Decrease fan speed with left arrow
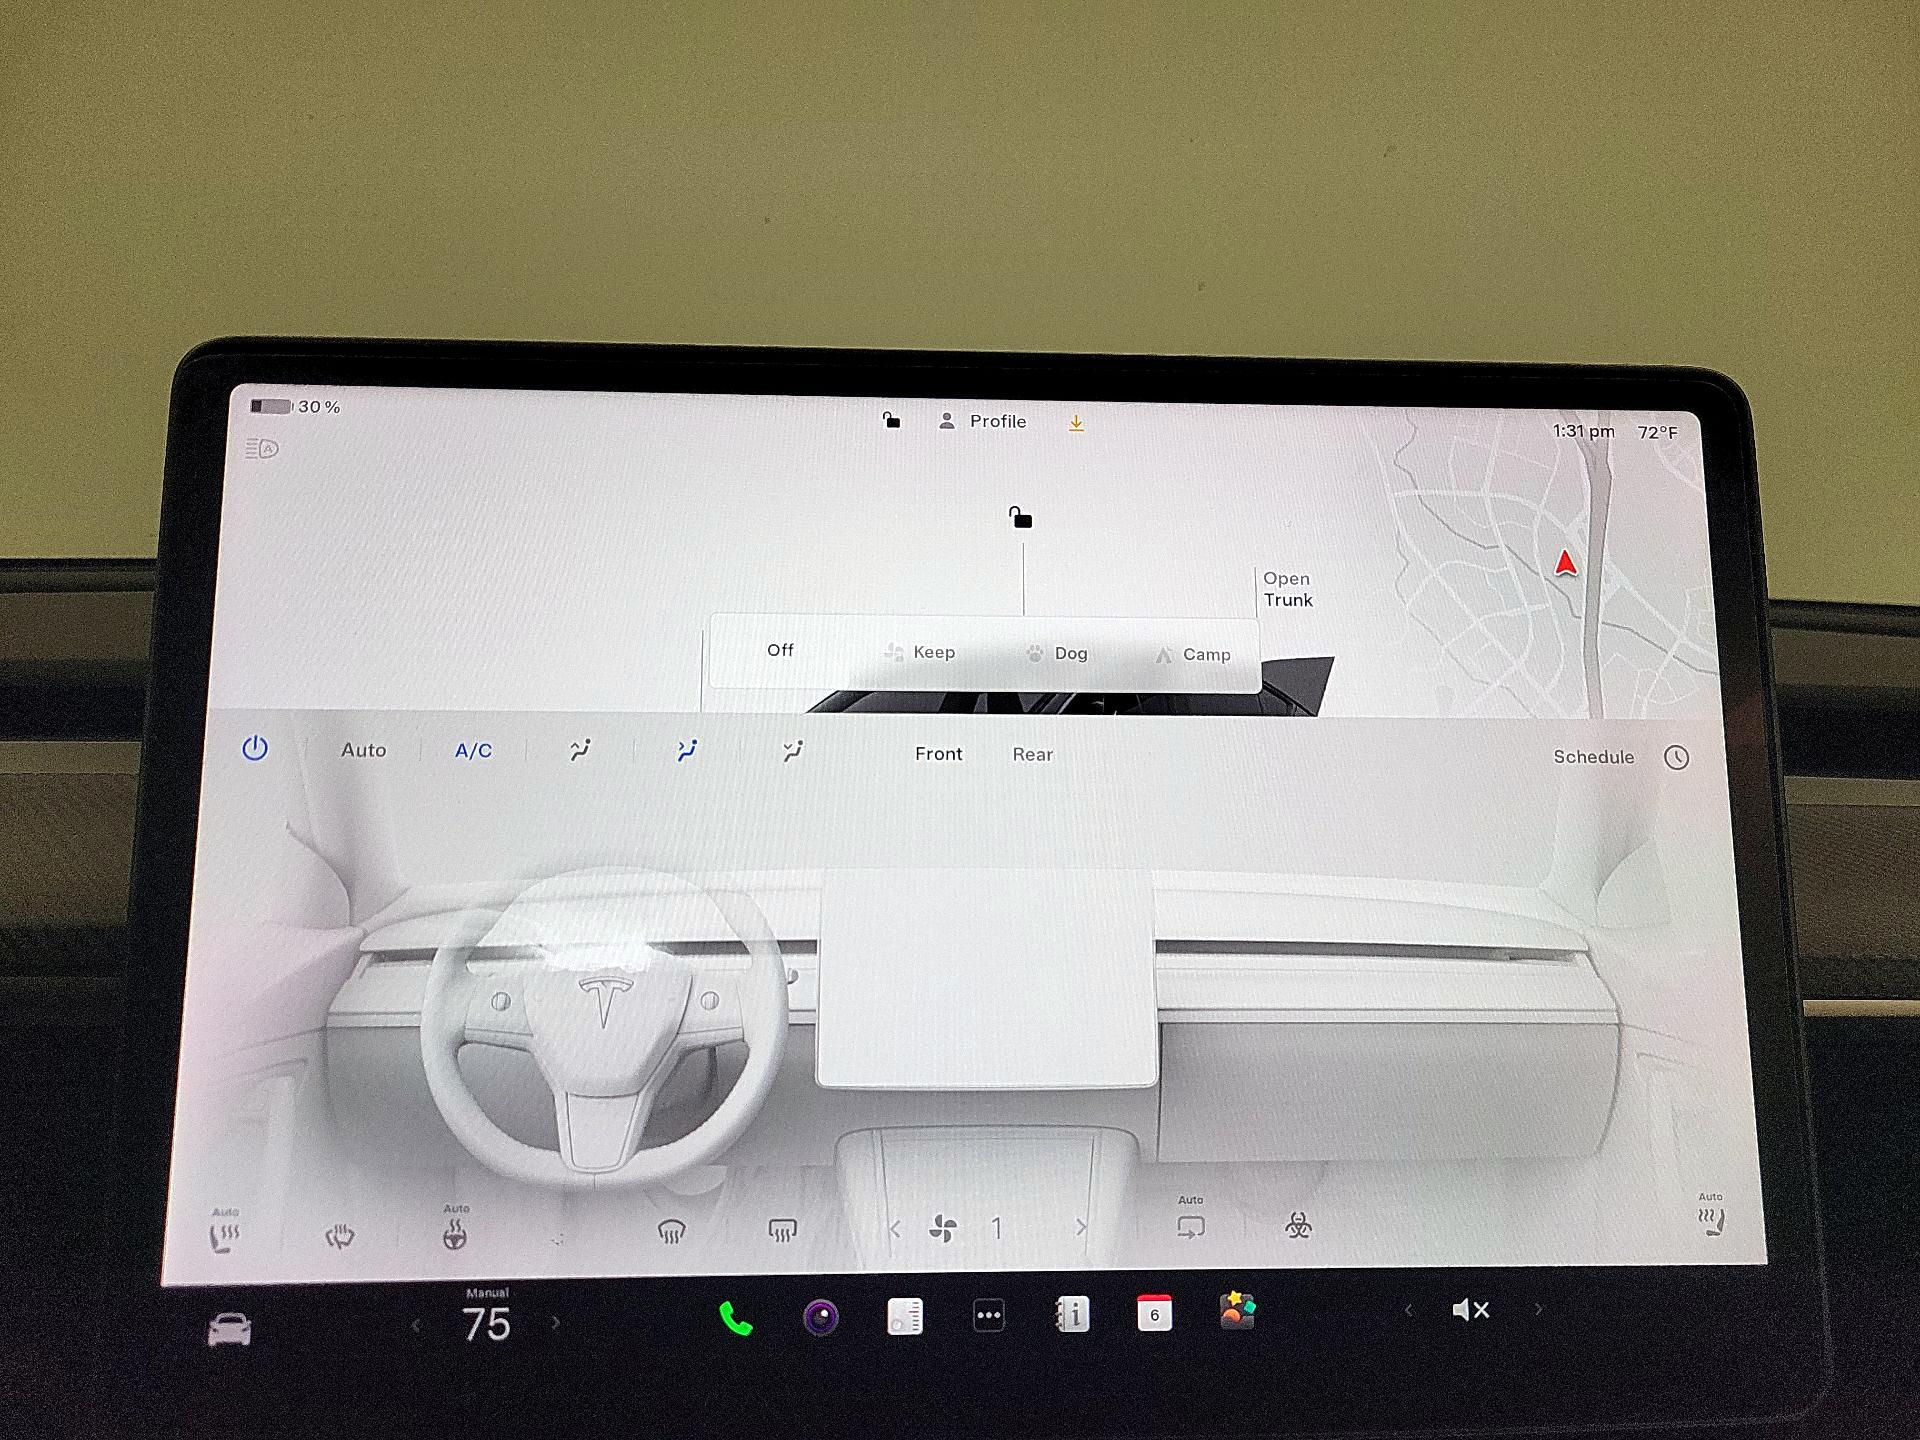 click(x=895, y=1229)
